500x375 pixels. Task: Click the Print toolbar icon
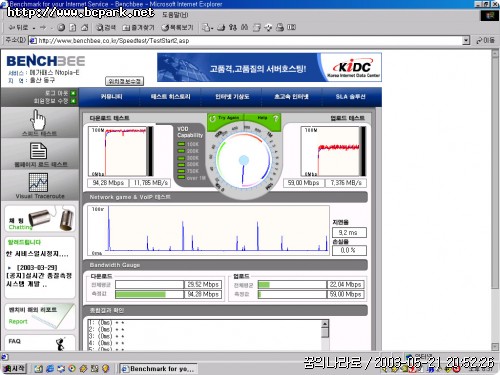point(280,28)
